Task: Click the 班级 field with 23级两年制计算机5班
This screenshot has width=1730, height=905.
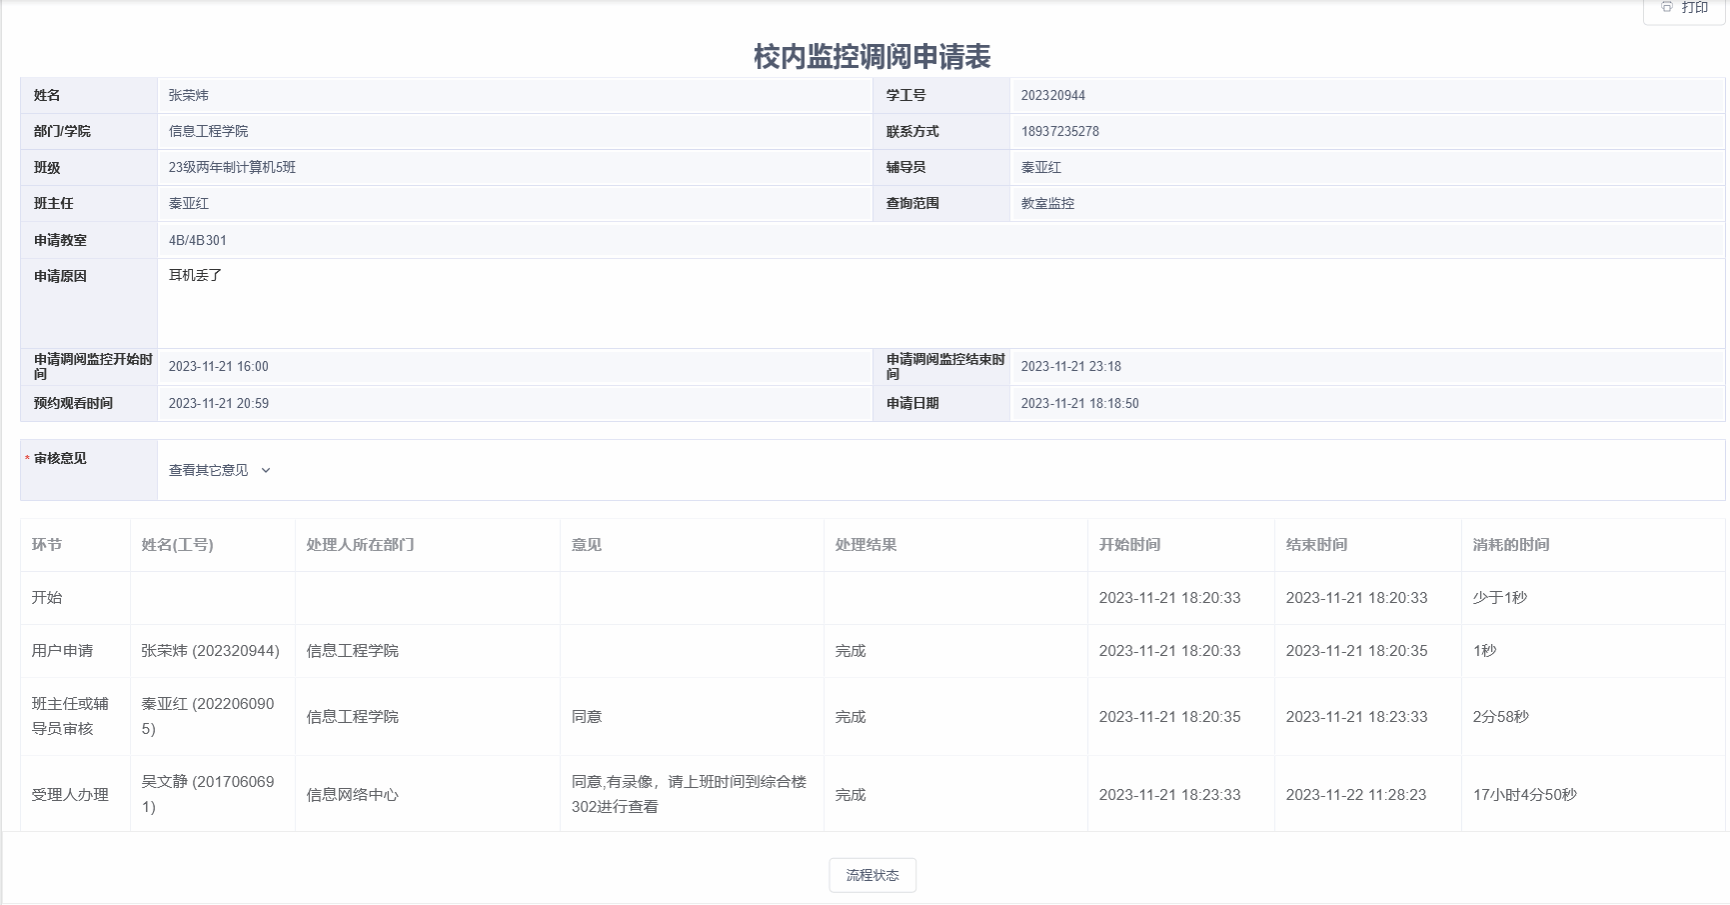Action: coord(514,168)
